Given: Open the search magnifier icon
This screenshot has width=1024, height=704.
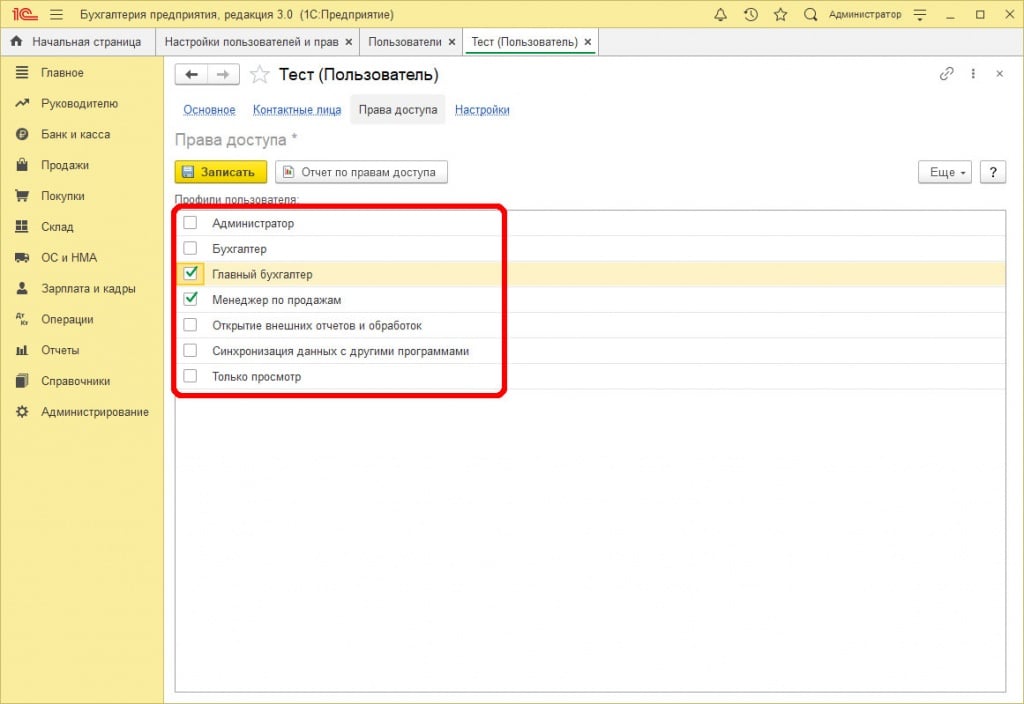Looking at the screenshot, I should point(810,15).
